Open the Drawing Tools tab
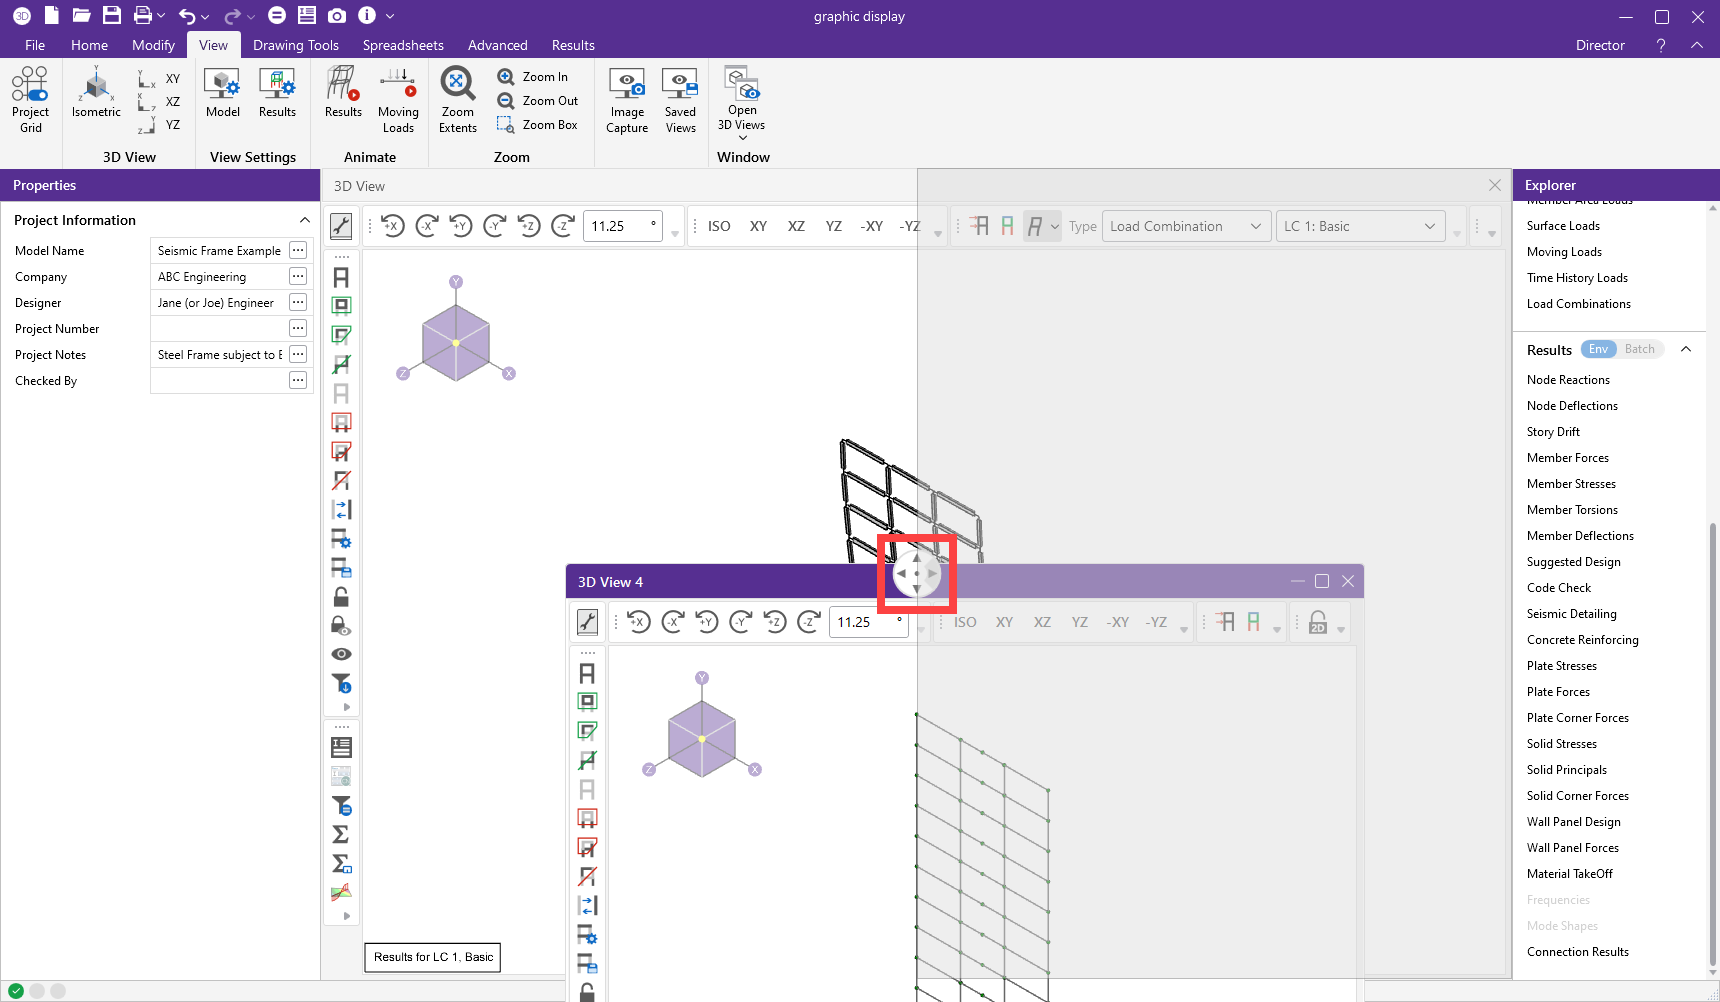Image resolution: width=1720 pixels, height=1002 pixels. point(295,45)
